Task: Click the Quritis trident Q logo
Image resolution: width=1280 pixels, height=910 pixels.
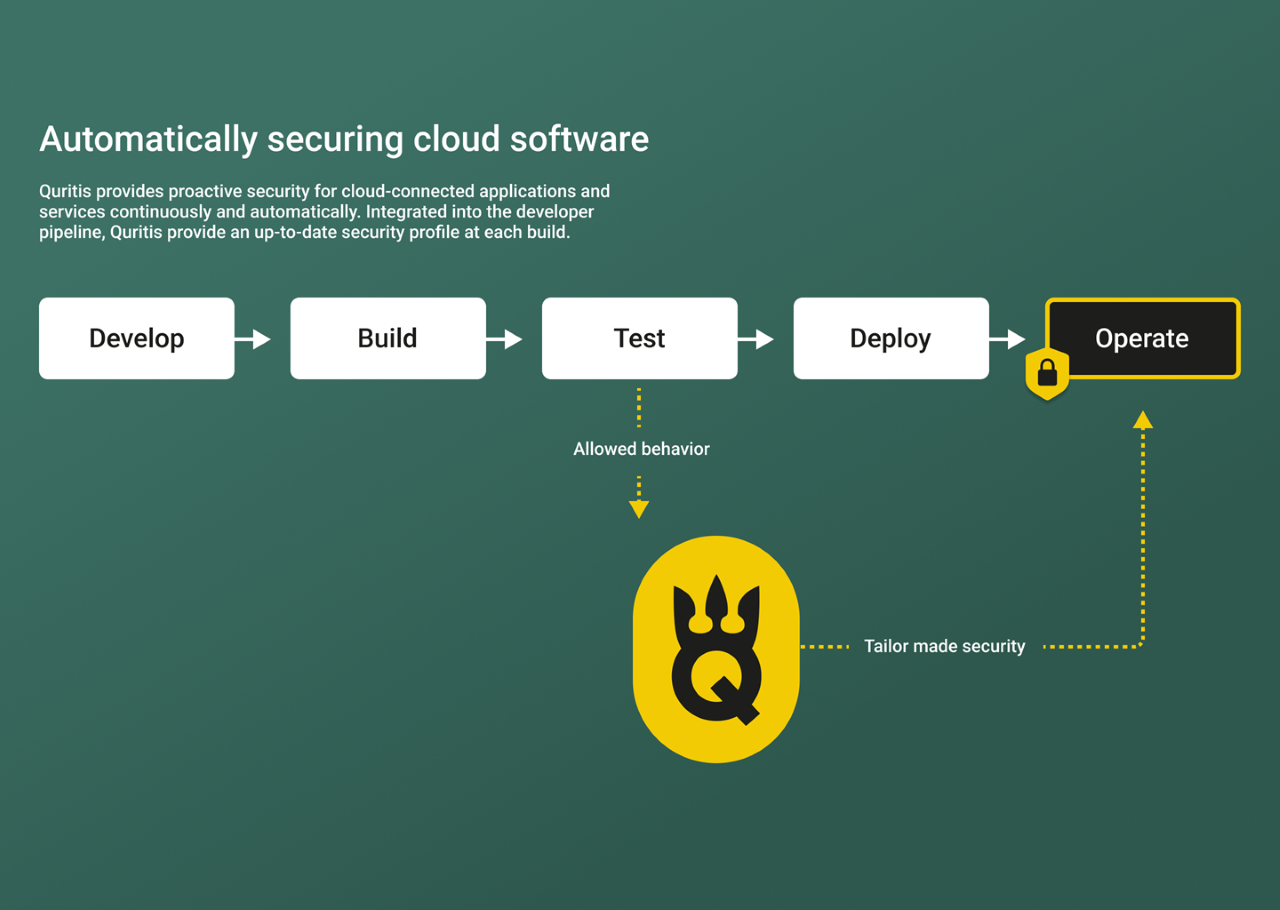Action: click(x=716, y=651)
